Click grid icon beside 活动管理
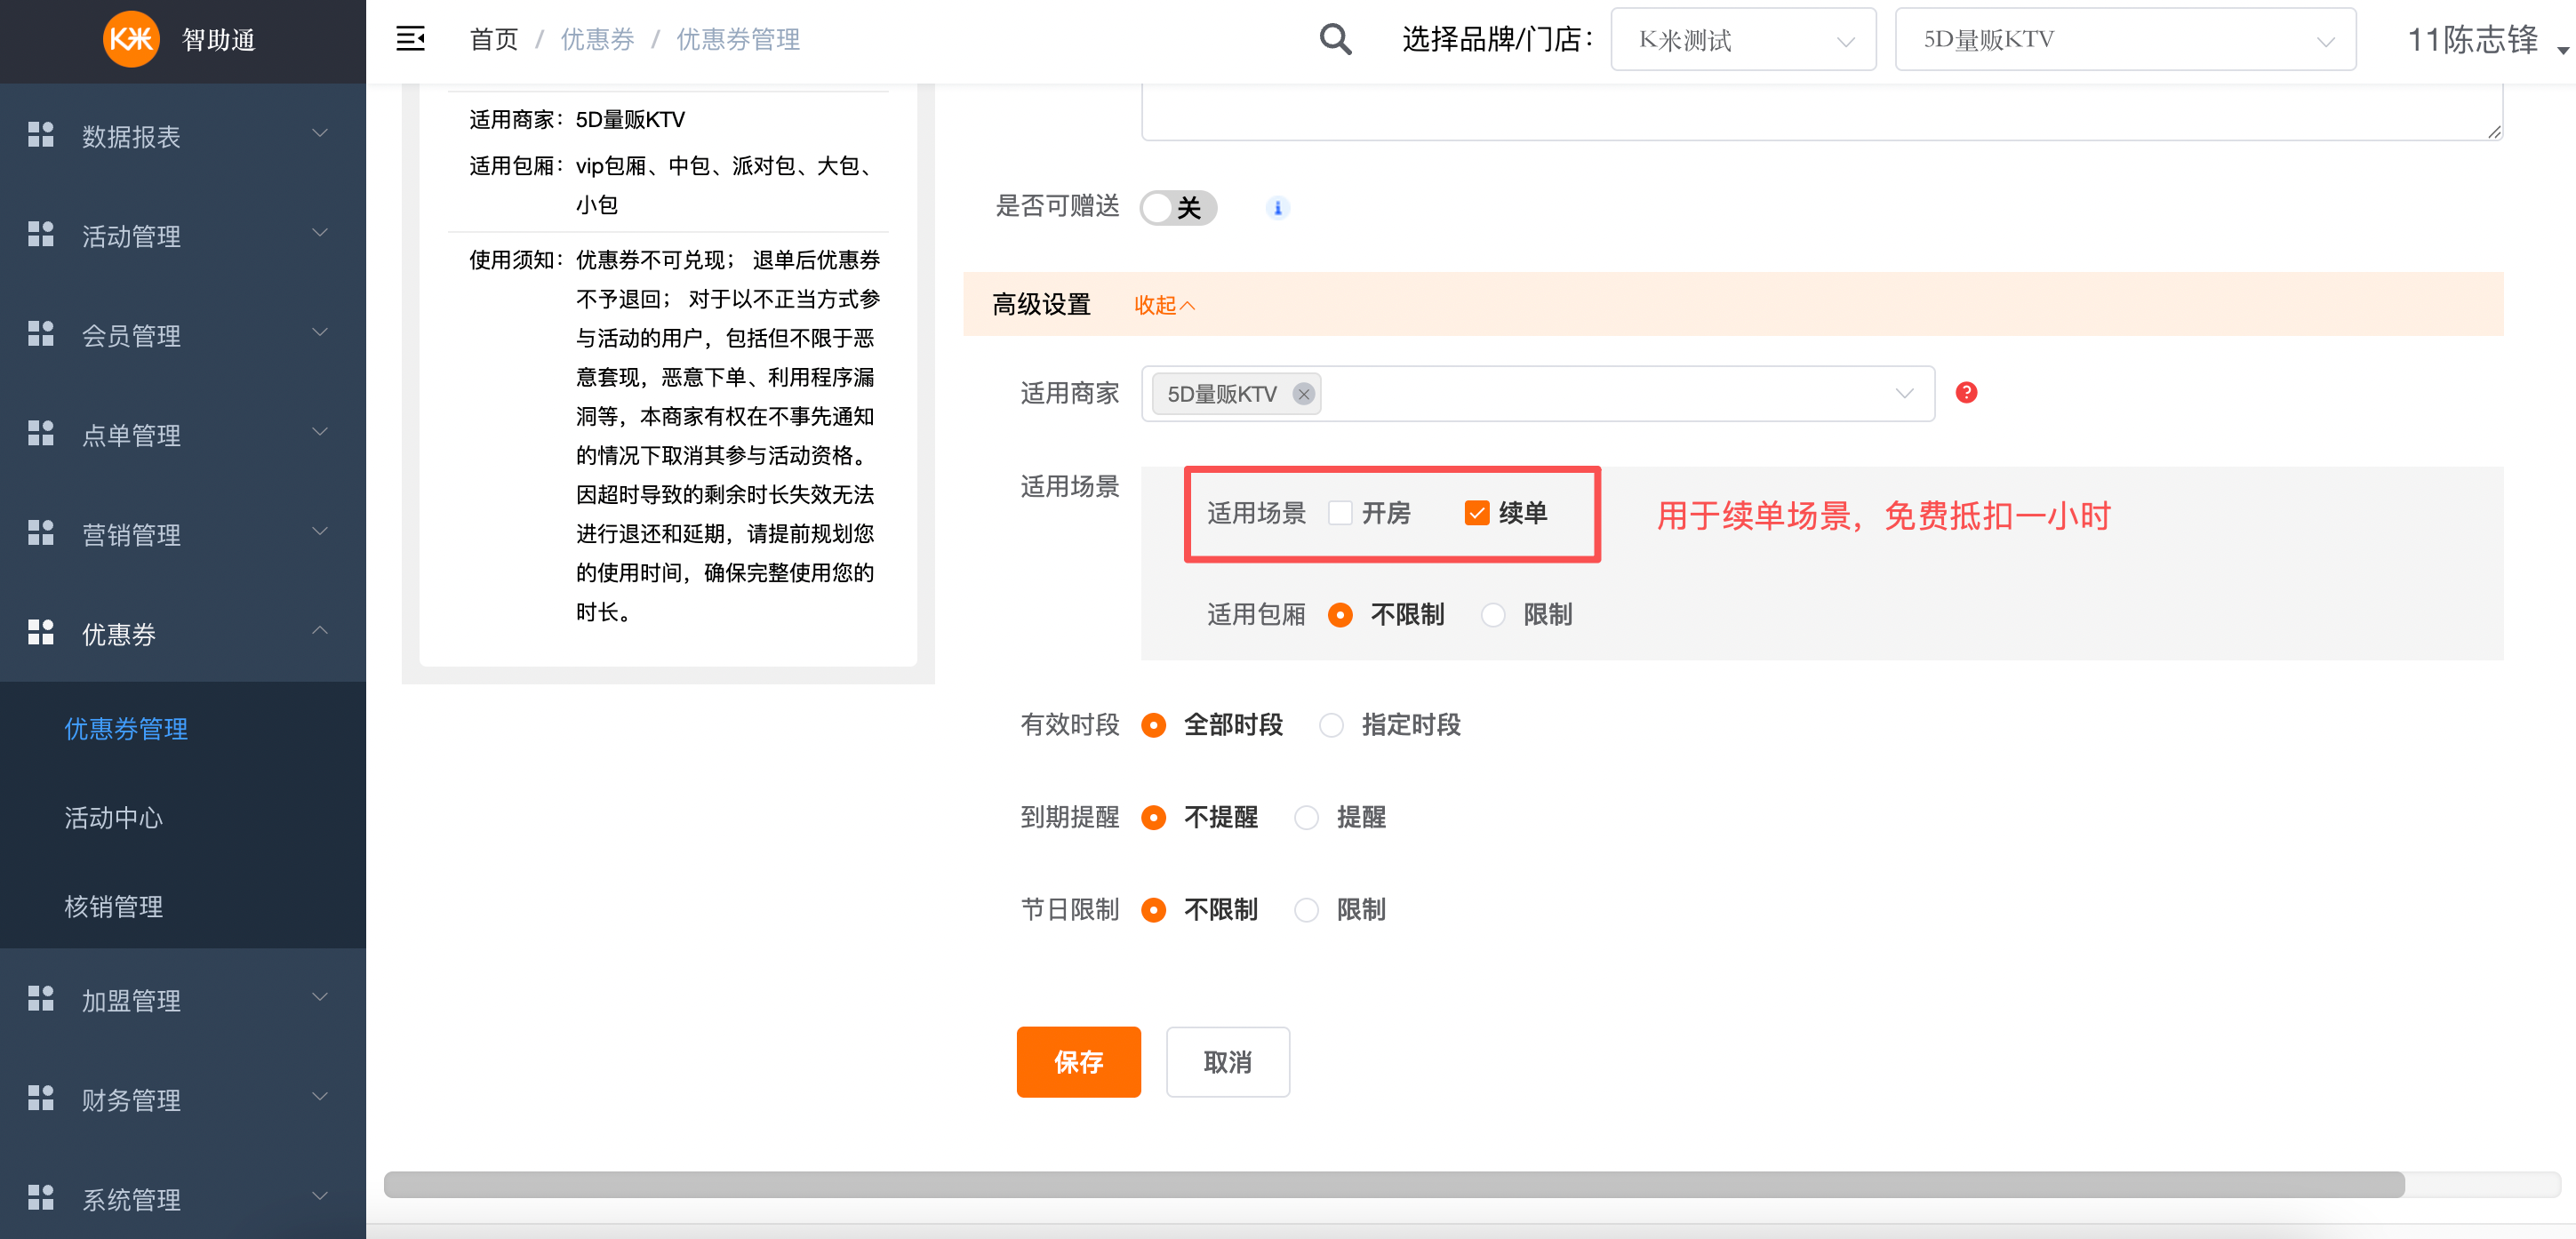Image resolution: width=2576 pixels, height=1239 pixels. (41, 234)
